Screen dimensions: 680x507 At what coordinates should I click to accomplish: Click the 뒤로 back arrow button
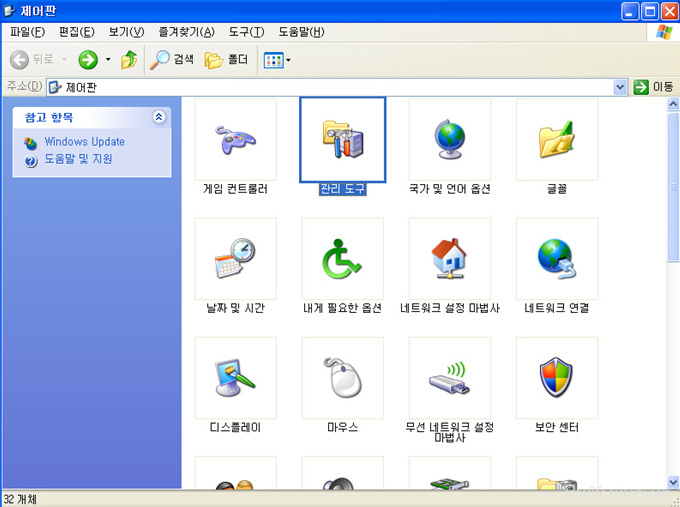tap(32, 59)
